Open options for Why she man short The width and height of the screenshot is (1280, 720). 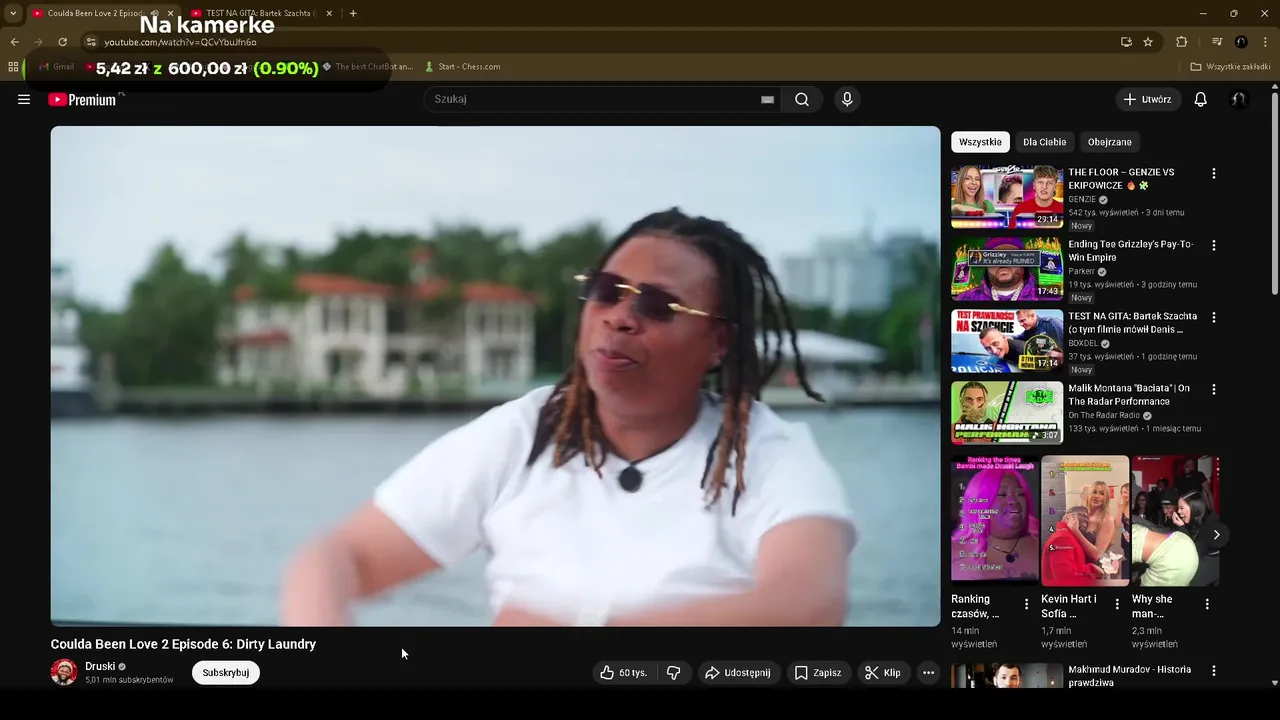coord(1207,604)
